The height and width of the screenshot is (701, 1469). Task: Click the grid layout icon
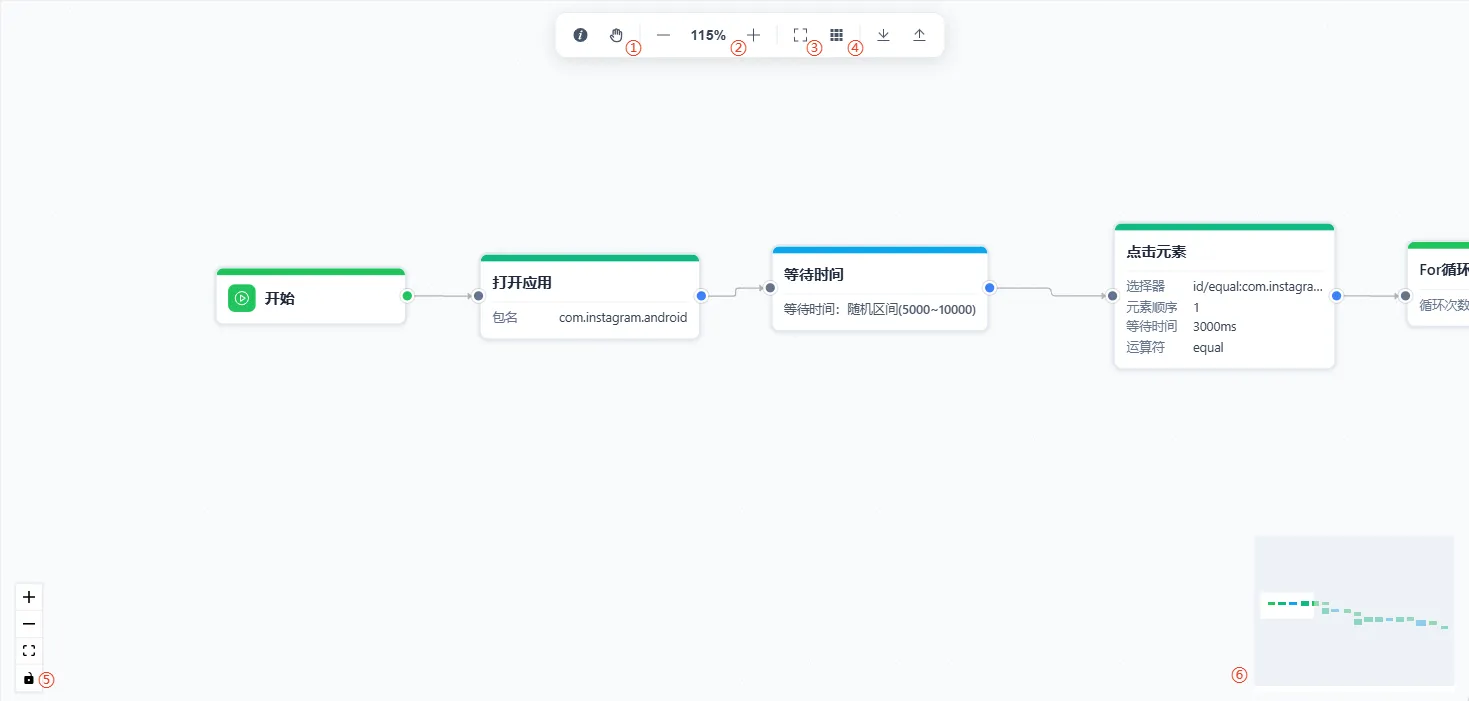(x=837, y=35)
